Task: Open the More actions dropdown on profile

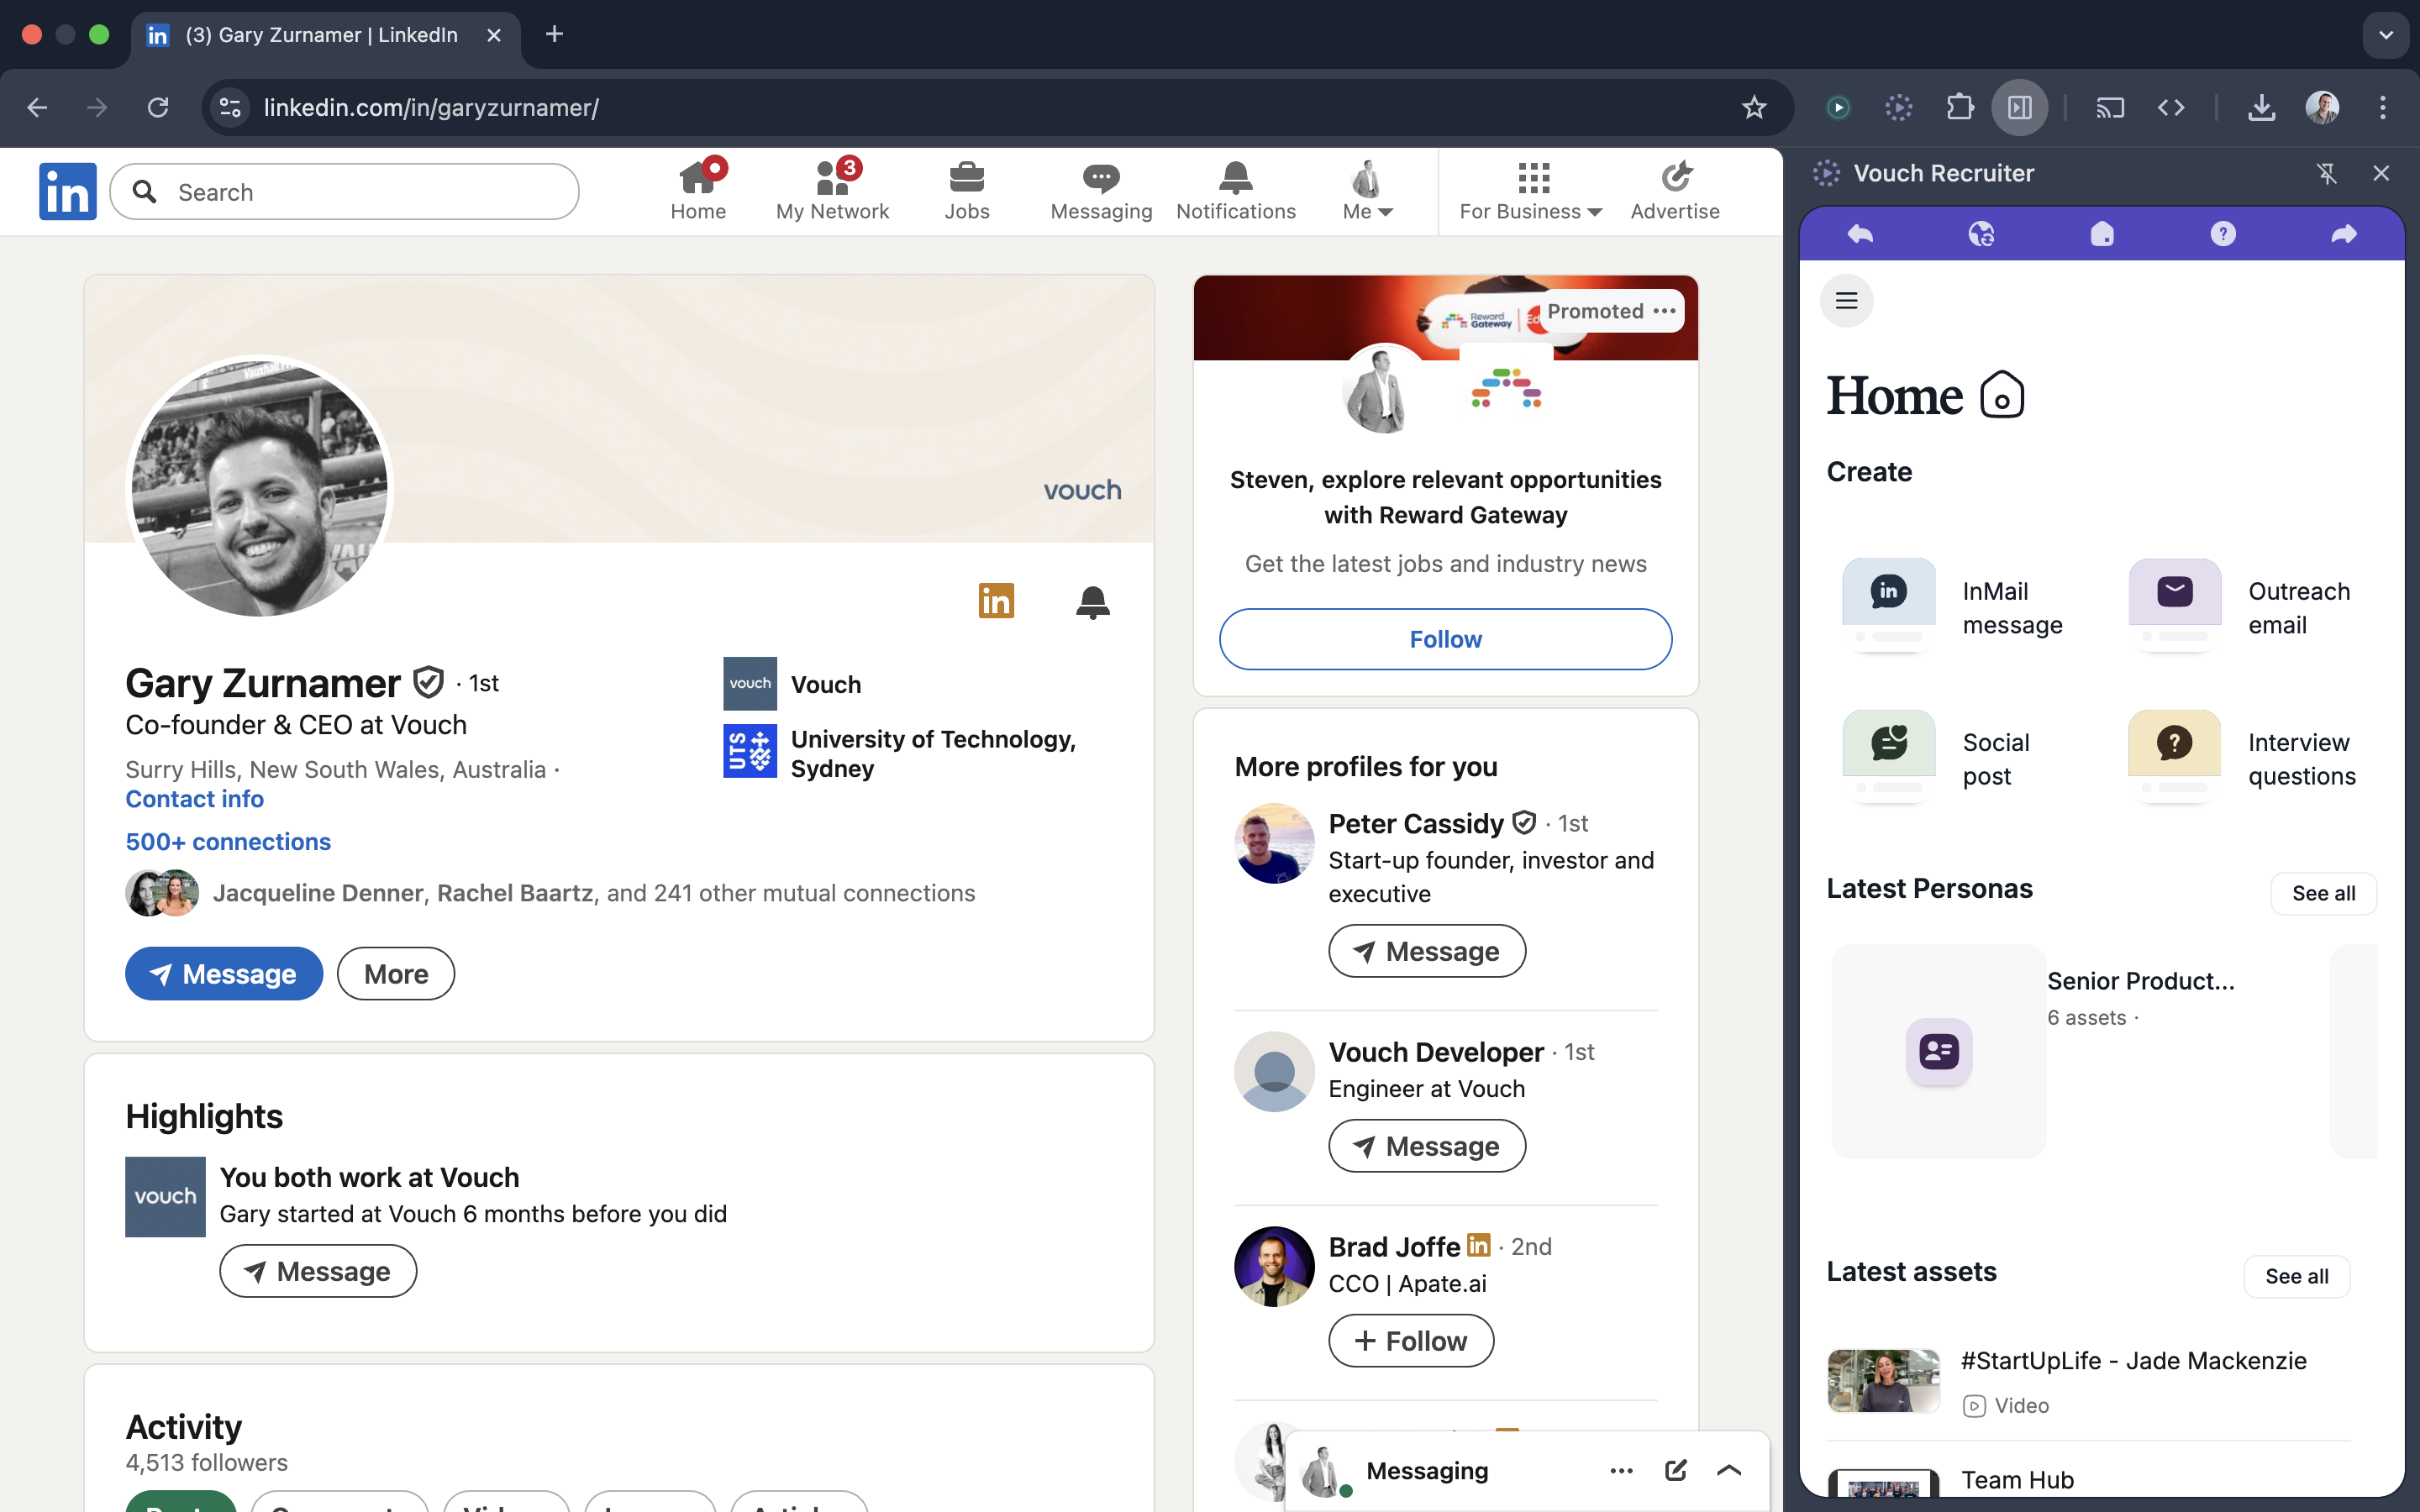Action: [396, 973]
